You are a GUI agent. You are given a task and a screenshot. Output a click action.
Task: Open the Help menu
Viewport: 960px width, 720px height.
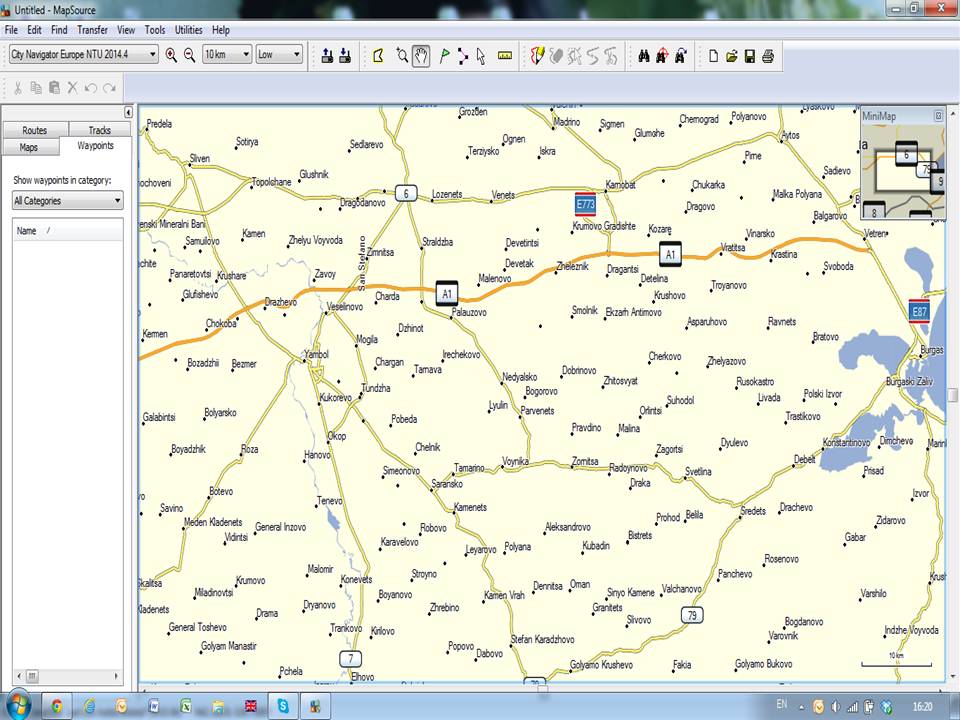pos(221,29)
